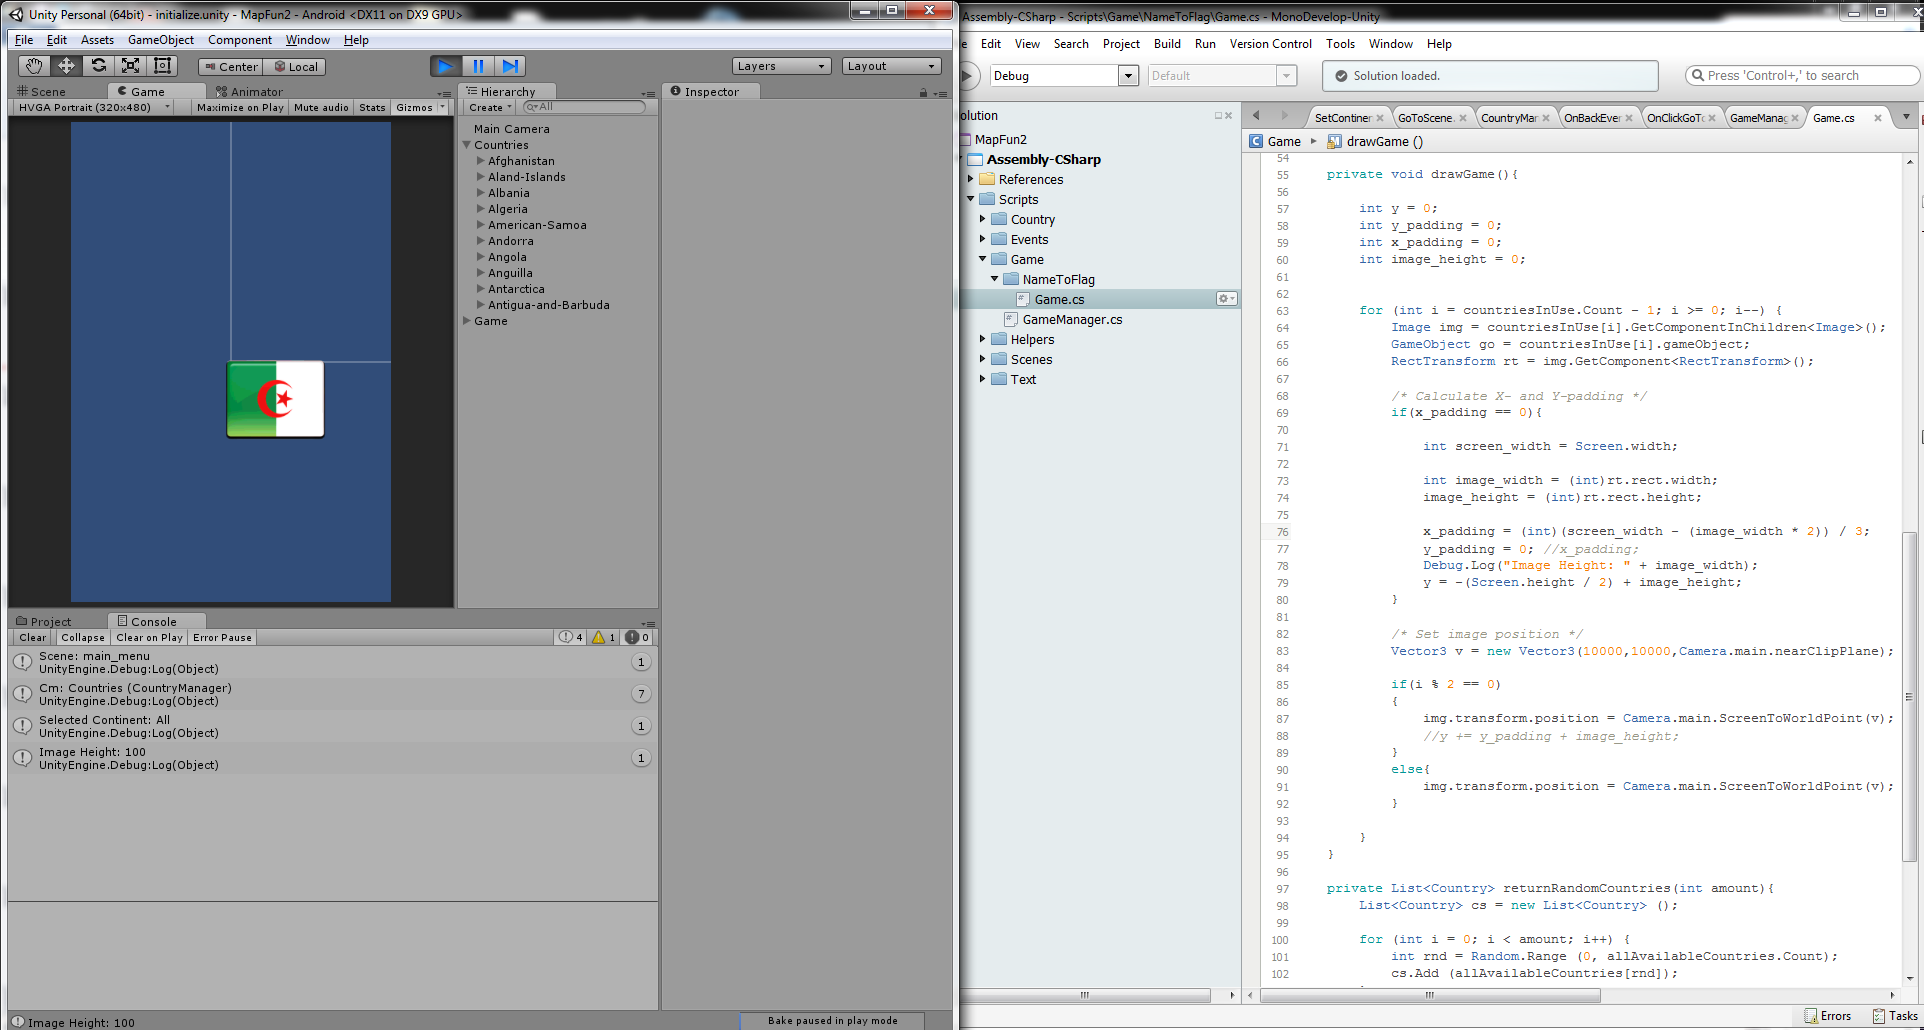Expand the Afghanistan hierarchy item
This screenshot has width=1924, height=1030.
(x=481, y=161)
